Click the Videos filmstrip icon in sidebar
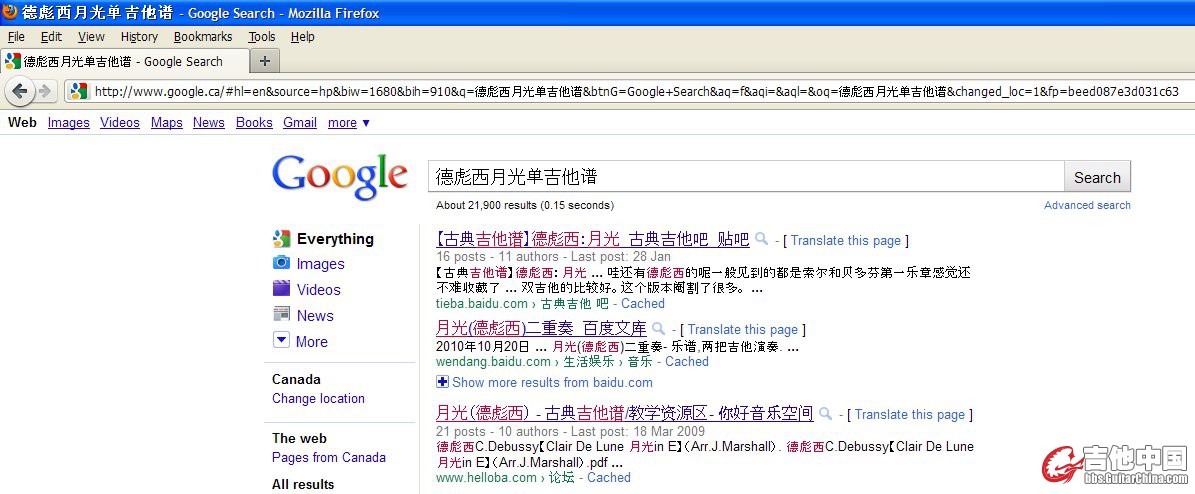This screenshot has width=1195, height=494. 281,289
